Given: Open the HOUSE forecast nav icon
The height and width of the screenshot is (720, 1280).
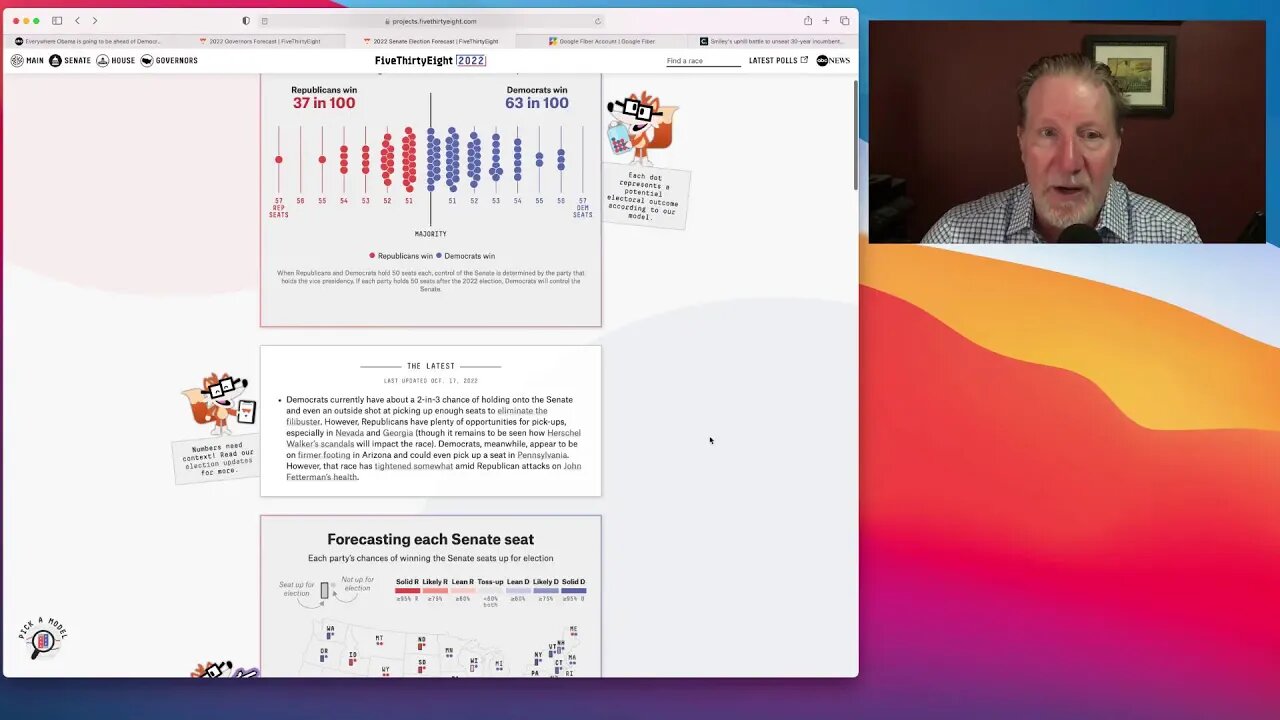Looking at the screenshot, I should 102,60.
